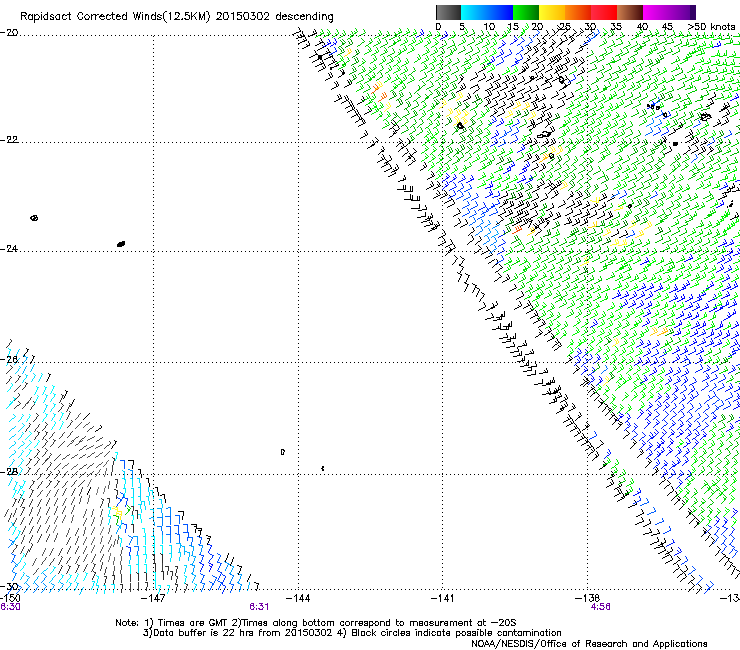Click the purple '6:30' time label
This screenshot has width=740, height=650.
point(10,607)
